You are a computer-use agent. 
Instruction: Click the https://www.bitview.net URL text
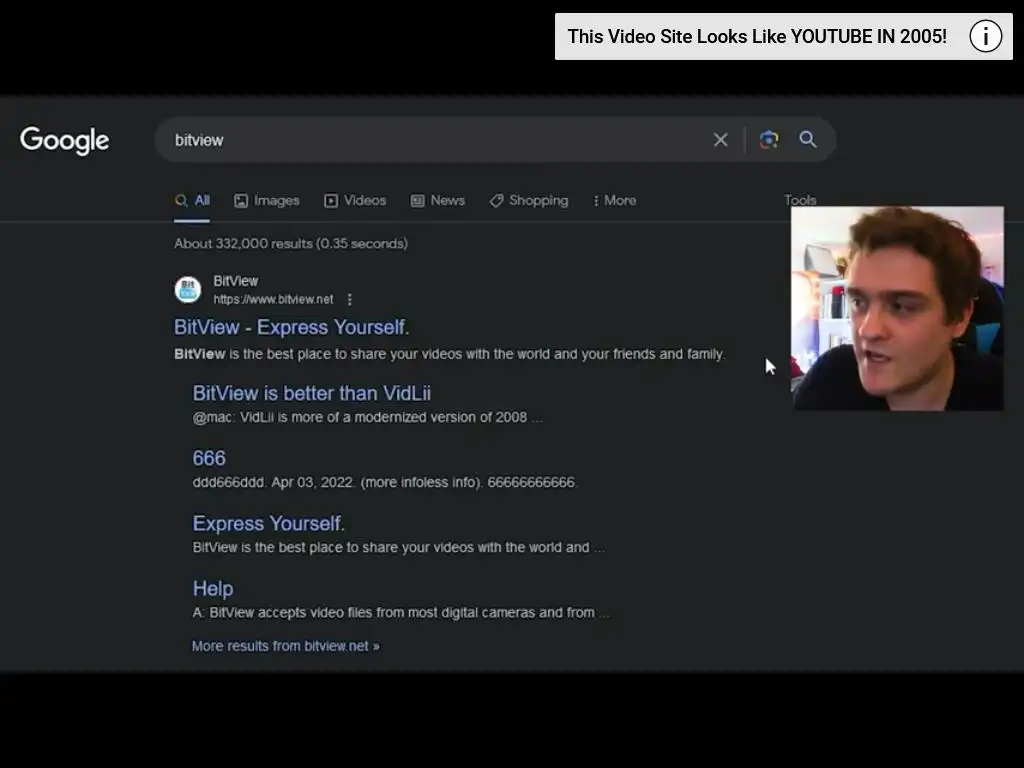tap(273, 299)
